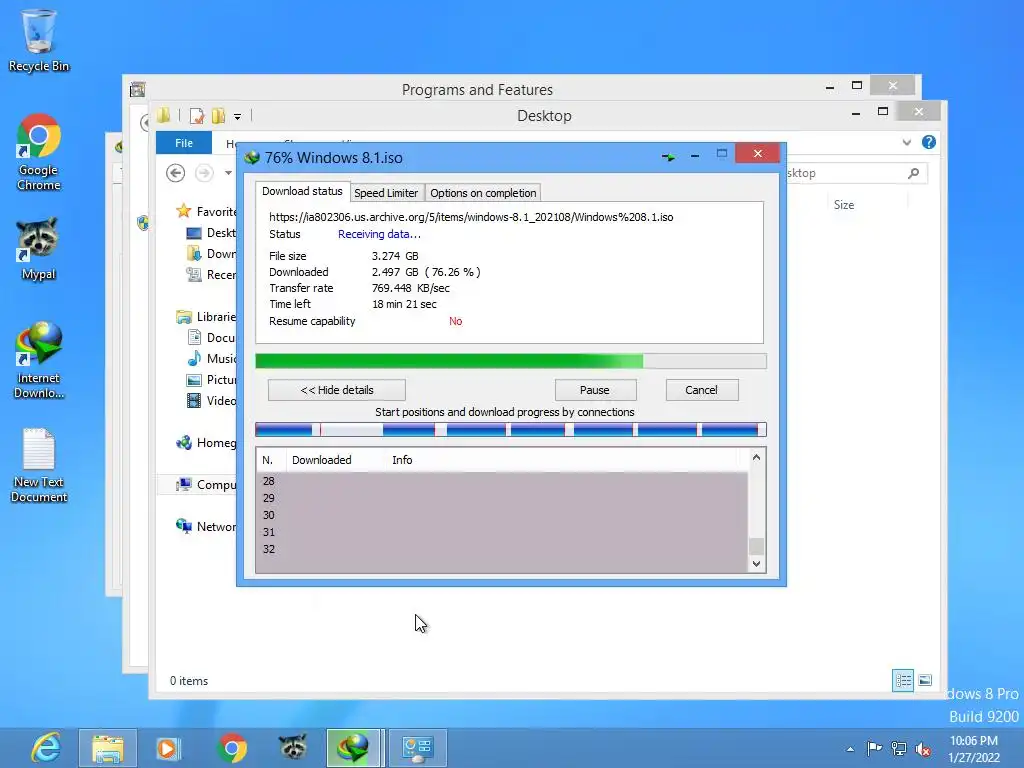Open Help in the Desktop window
The image size is (1024, 768).
929,142
